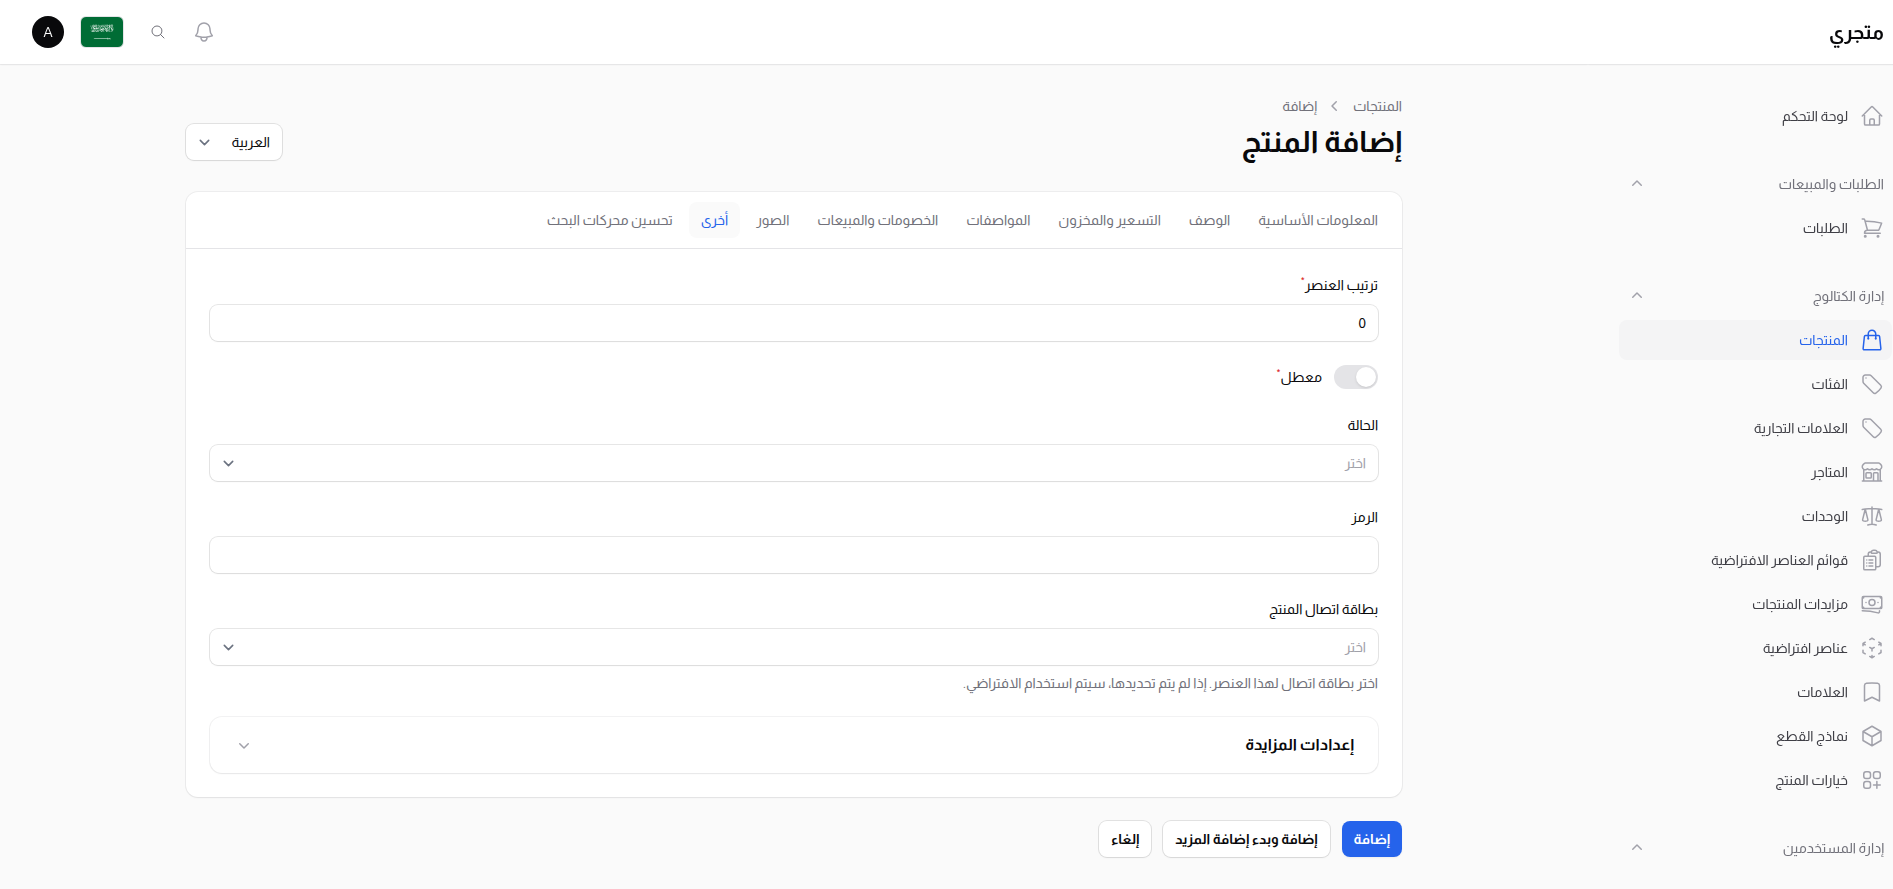Click the shopping bag icon for المنتجات
Screen dimensions: 1893x889
coord(1872,340)
